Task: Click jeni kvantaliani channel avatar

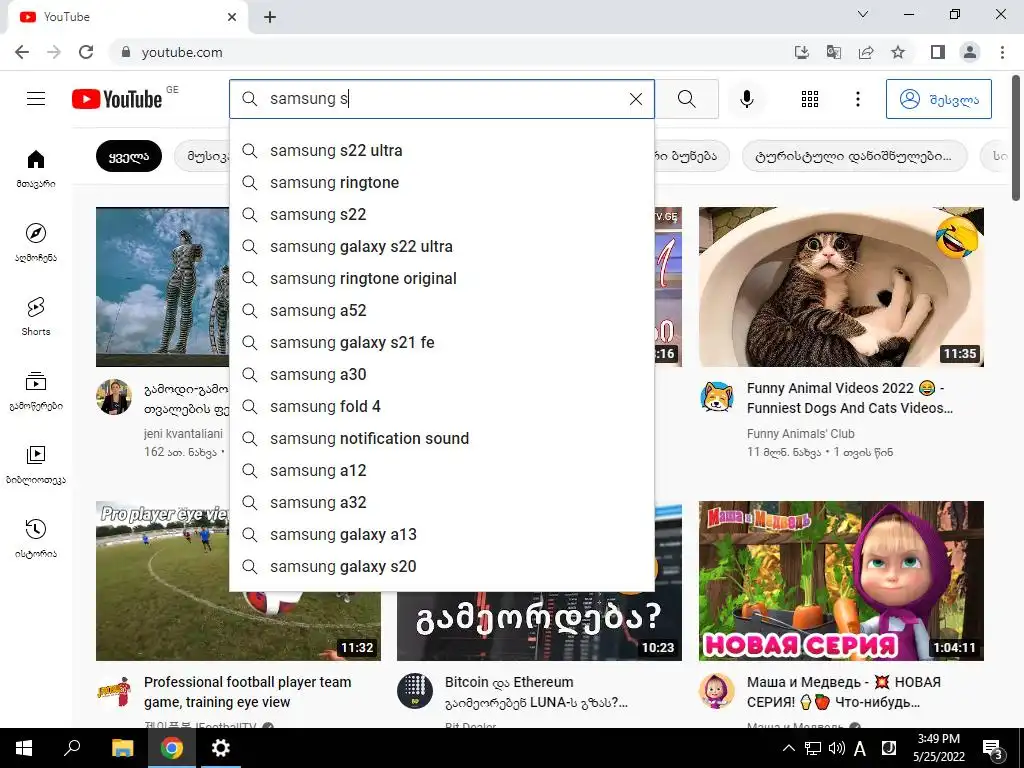Action: 114,396
